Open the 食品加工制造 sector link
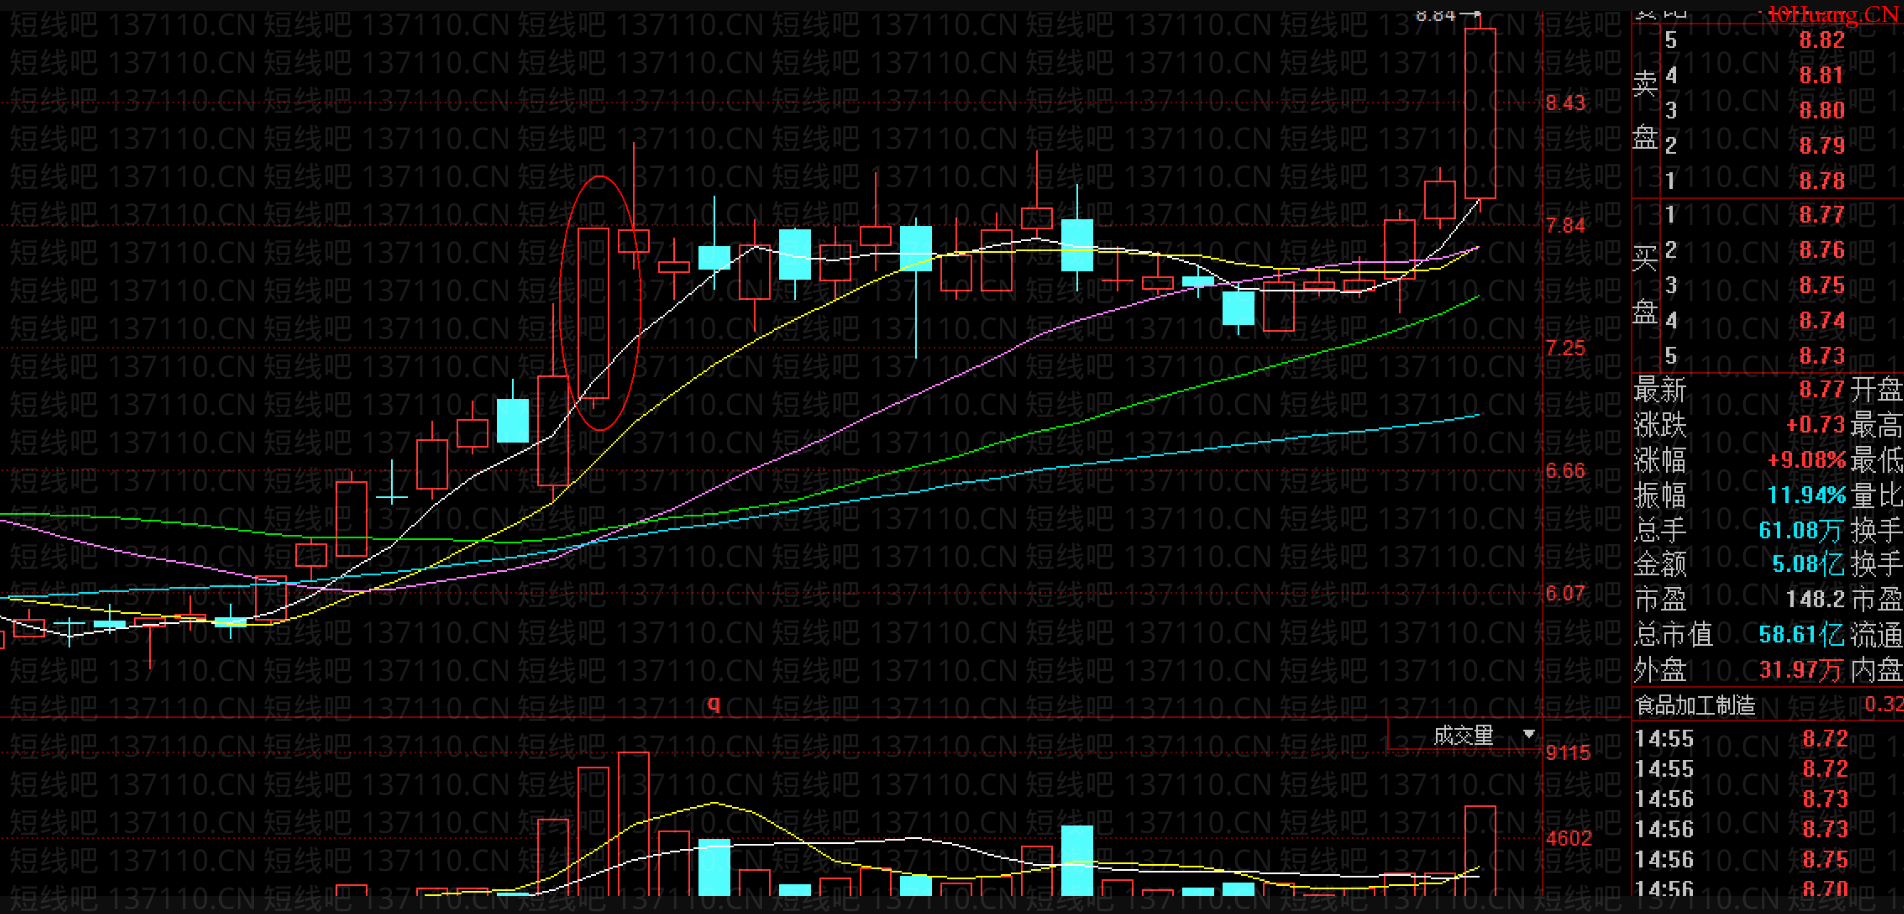 point(1695,705)
